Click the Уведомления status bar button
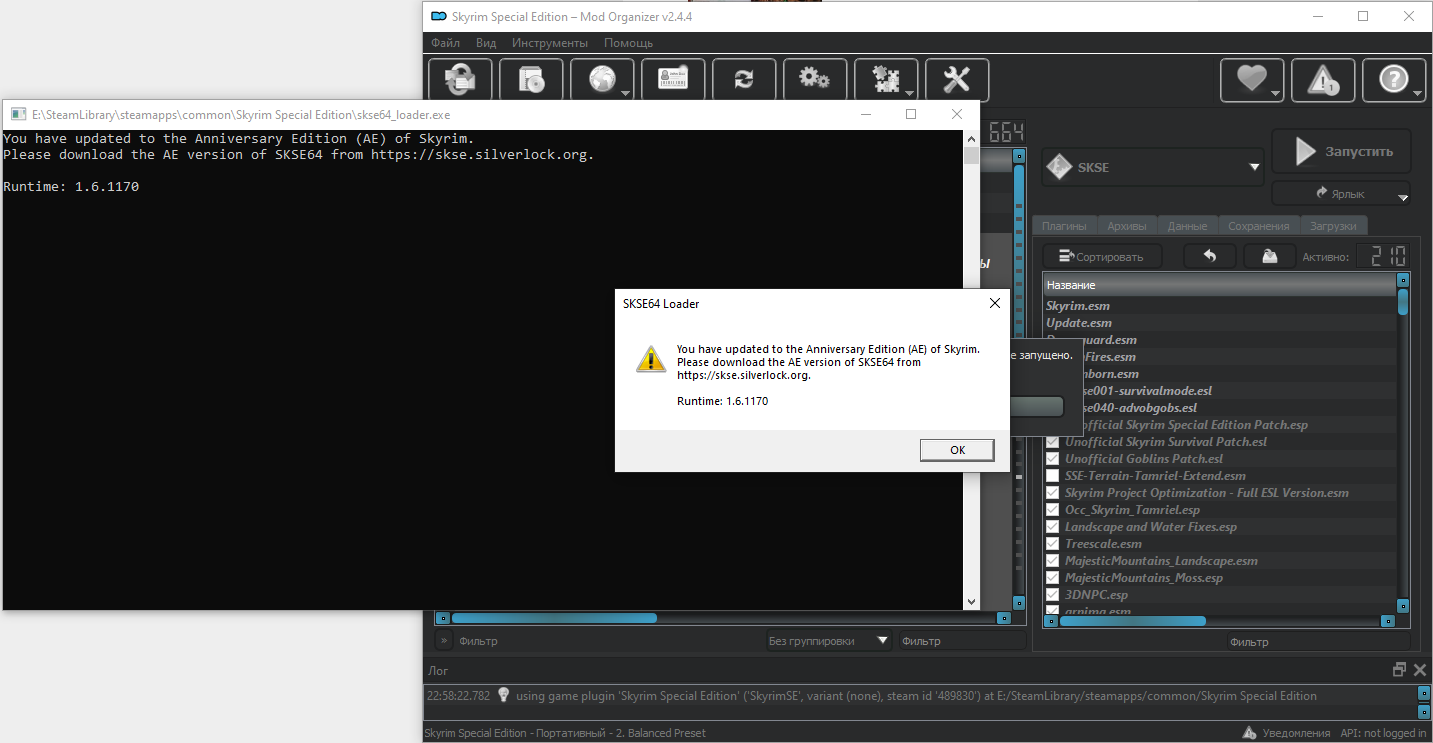The image size is (1433, 743). point(1286,733)
